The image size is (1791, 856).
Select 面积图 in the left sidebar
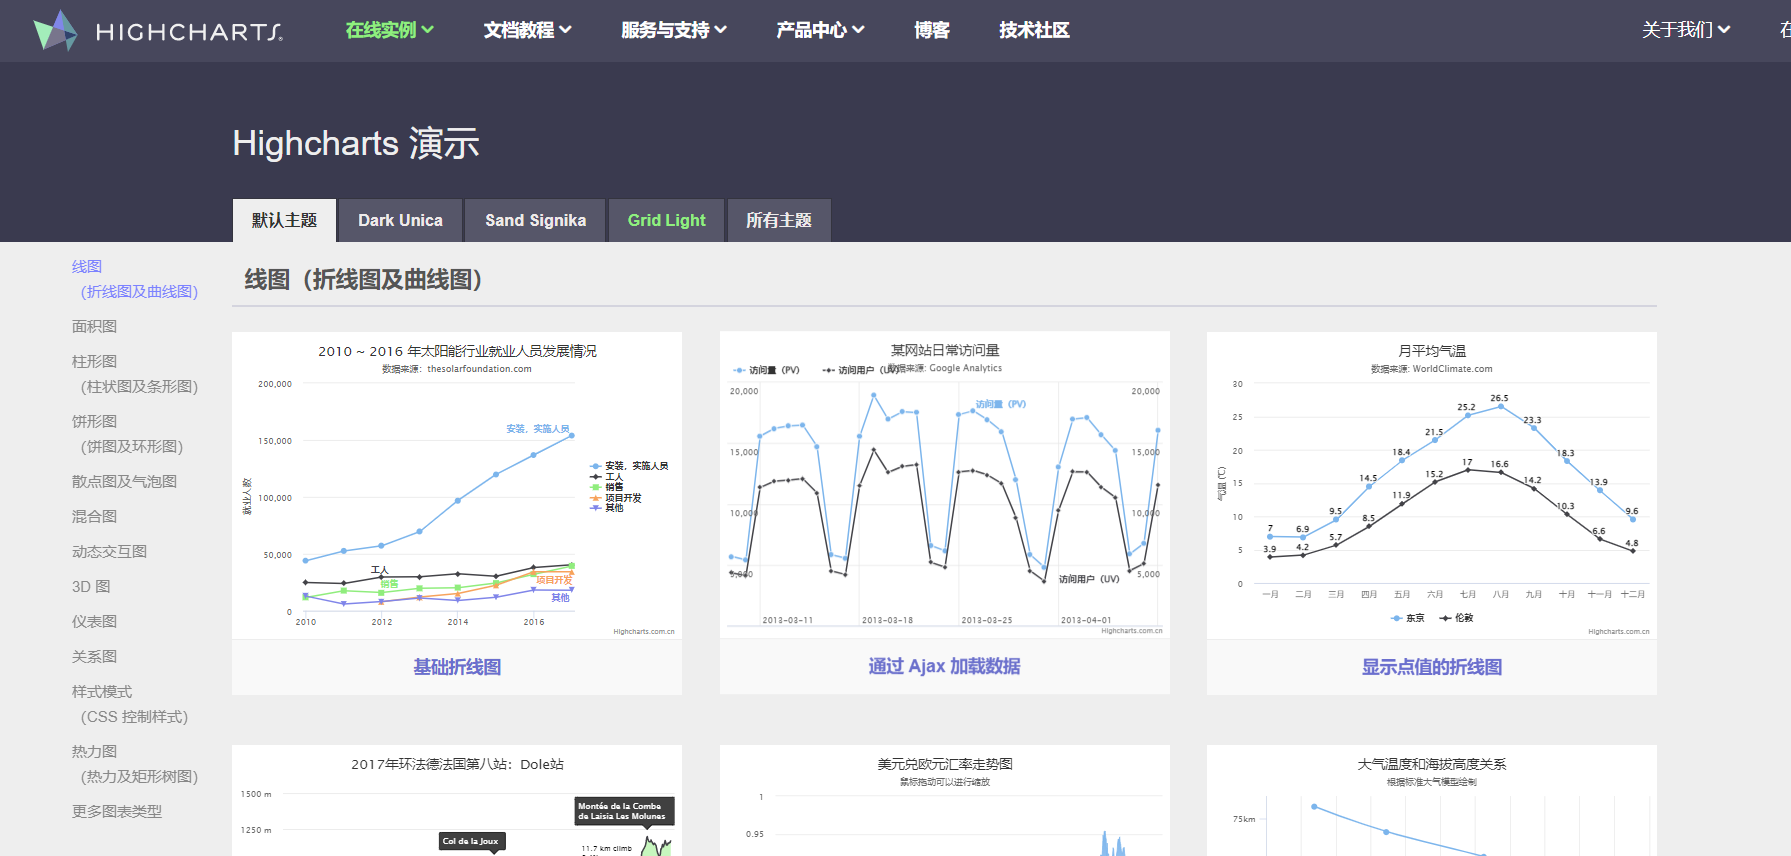point(94,326)
